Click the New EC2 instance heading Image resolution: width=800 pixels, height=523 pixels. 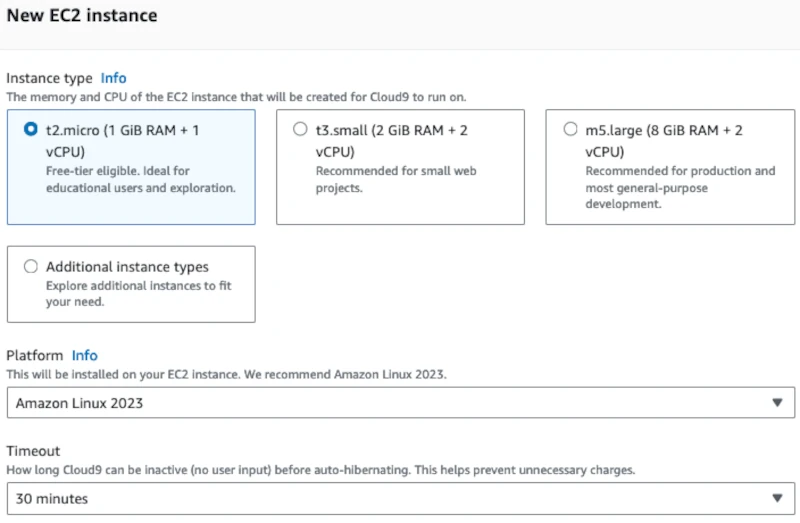tap(82, 16)
